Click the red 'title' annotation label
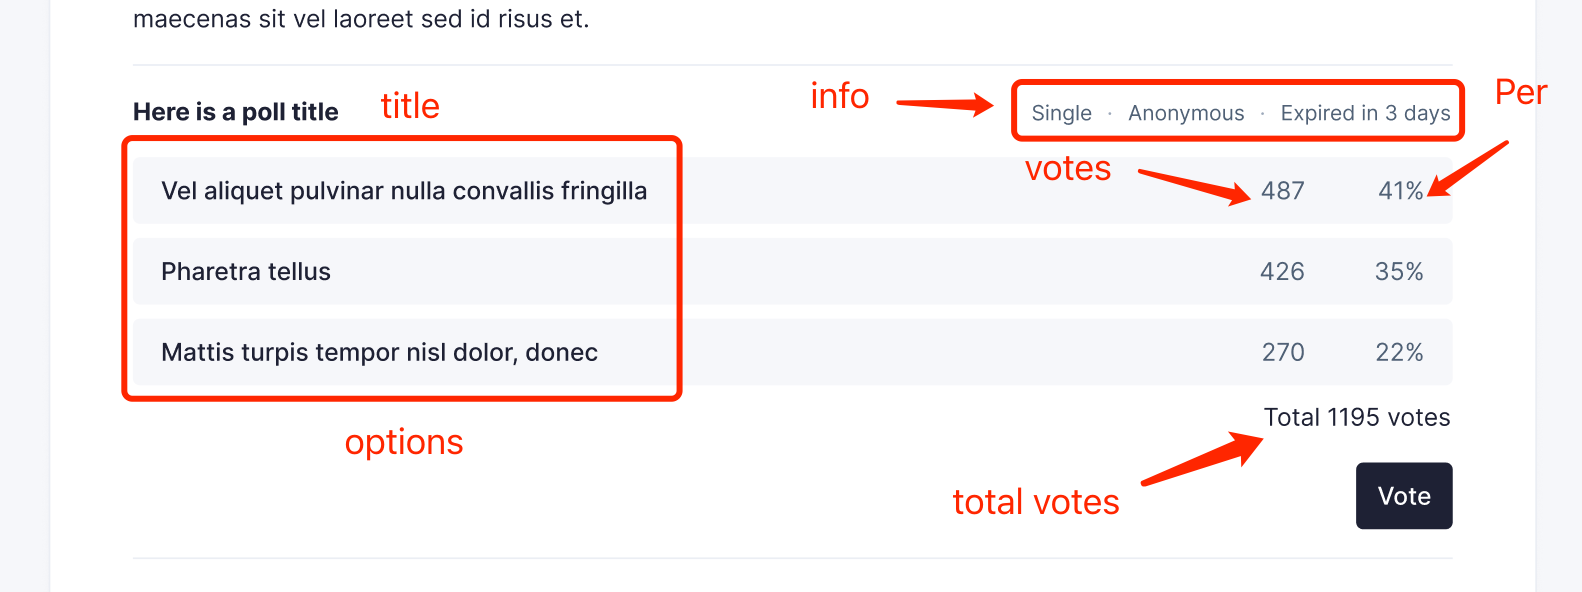The image size is (1582, 592). tap(409, 105)
